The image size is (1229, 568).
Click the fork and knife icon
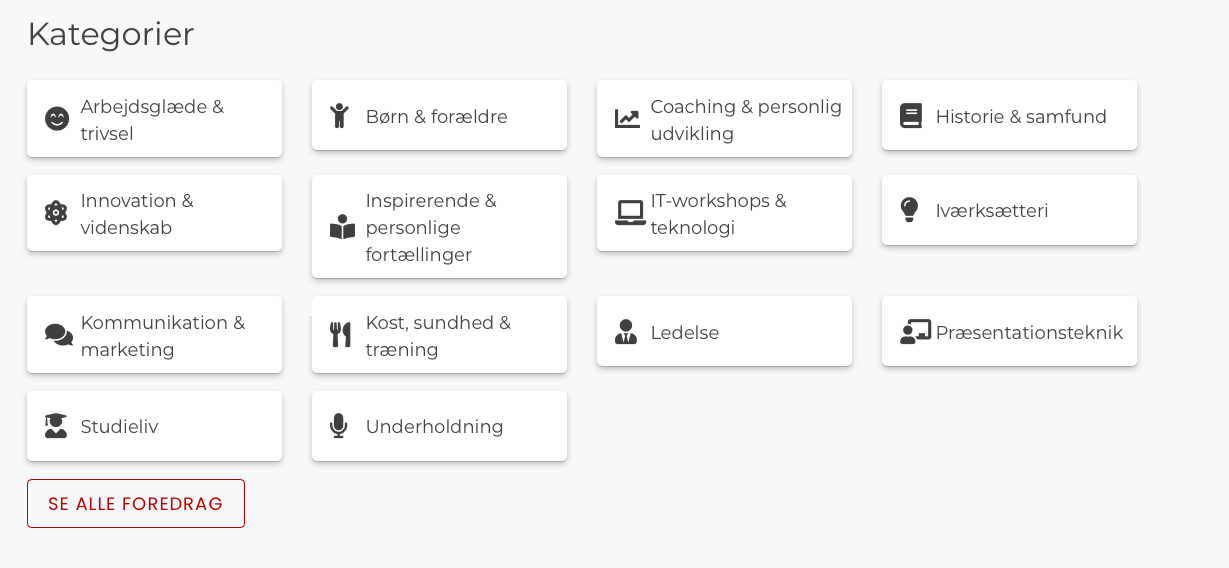(x=340, y=335)
